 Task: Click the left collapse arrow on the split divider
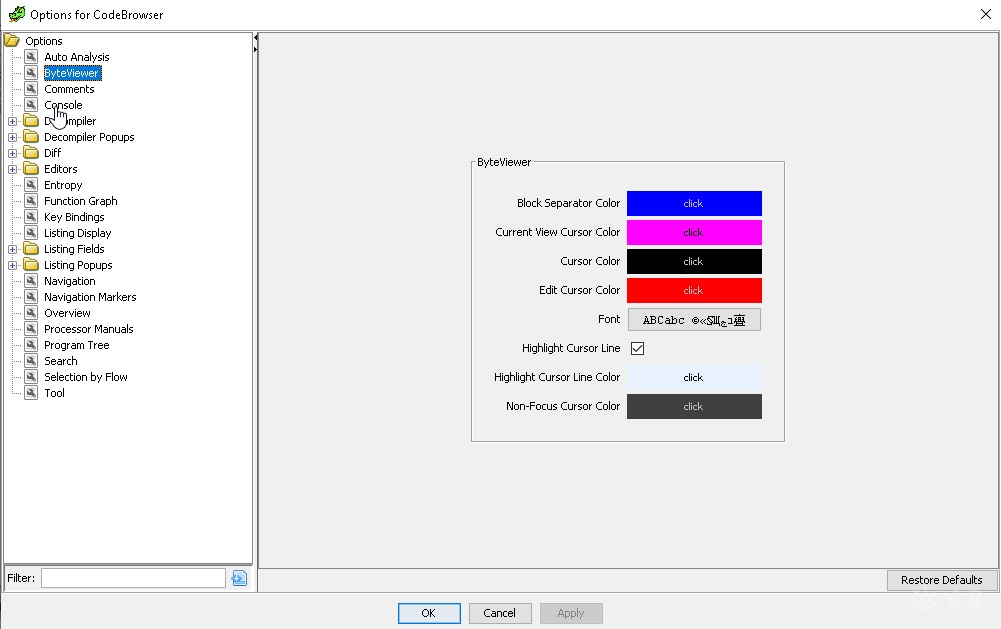[255, 38]
